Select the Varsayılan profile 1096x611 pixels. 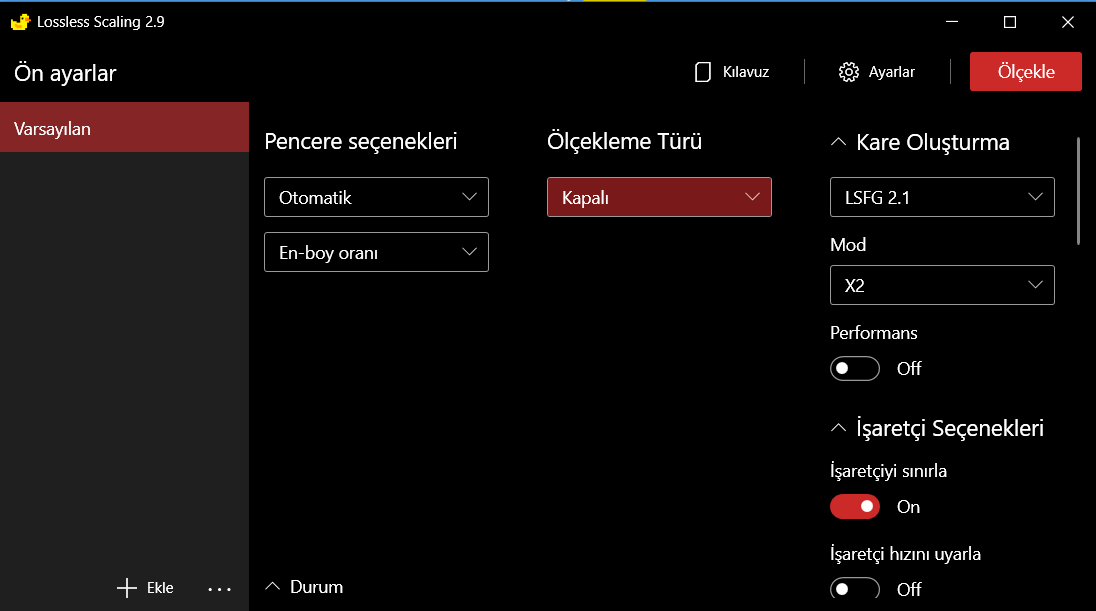click(x=124, y=128)
